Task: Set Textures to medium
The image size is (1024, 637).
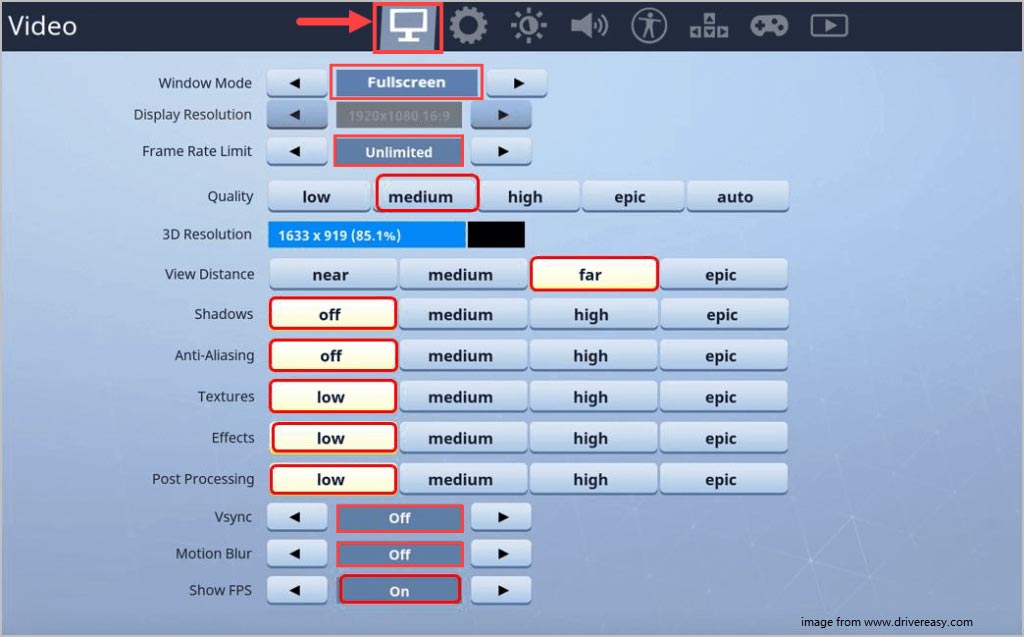Action: coord(463,397)
